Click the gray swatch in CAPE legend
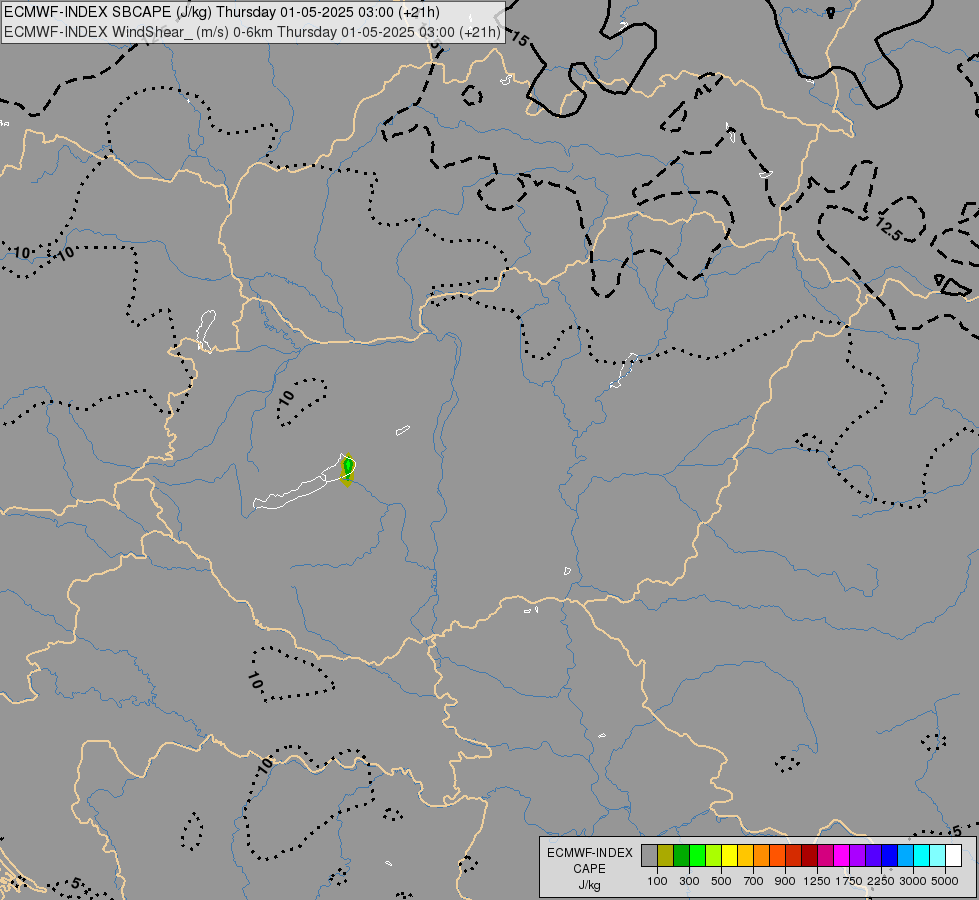 [x=649, y=855]
